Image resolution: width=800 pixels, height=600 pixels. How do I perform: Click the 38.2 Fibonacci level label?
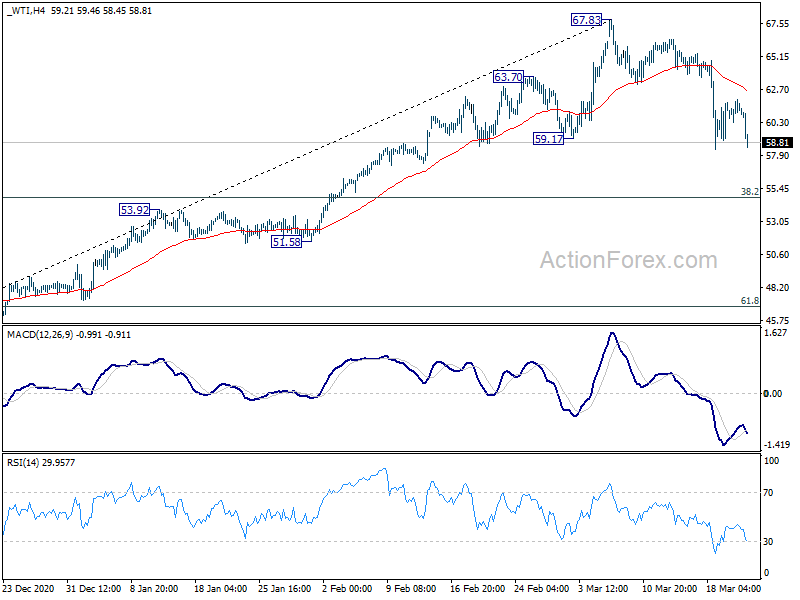pos(749,191)
